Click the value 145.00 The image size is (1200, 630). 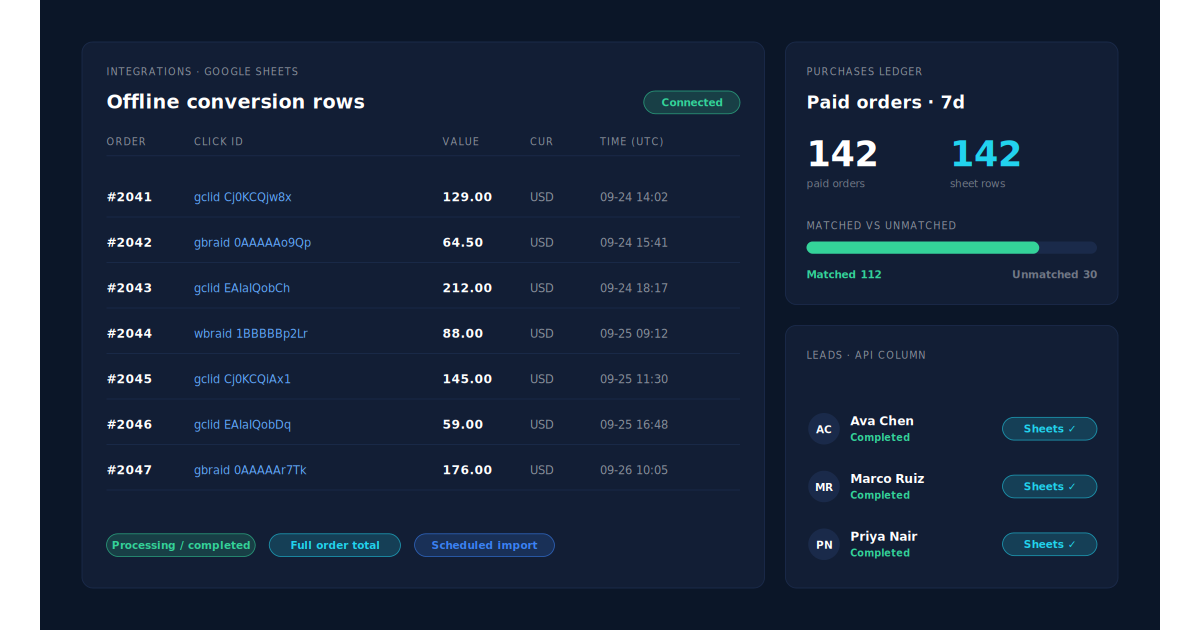point(467,379)
